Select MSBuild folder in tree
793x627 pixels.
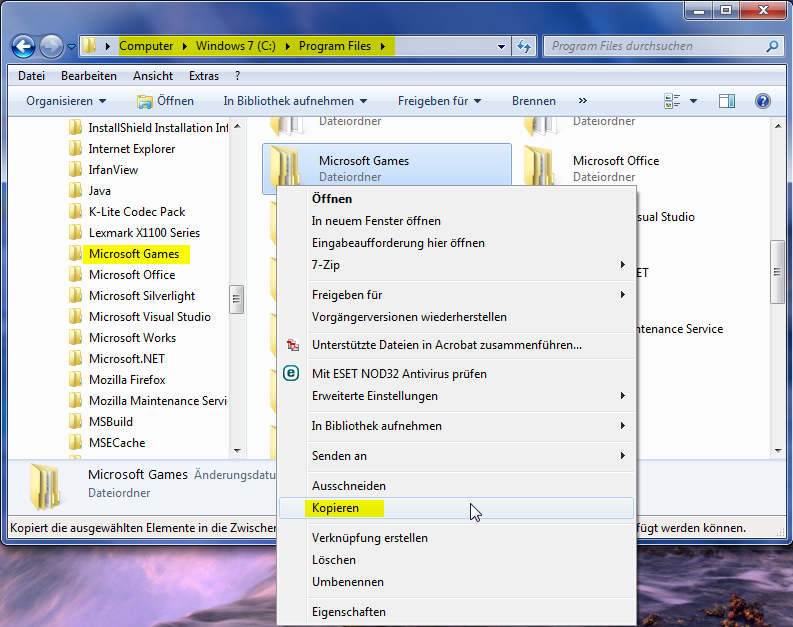pos(111,422)
